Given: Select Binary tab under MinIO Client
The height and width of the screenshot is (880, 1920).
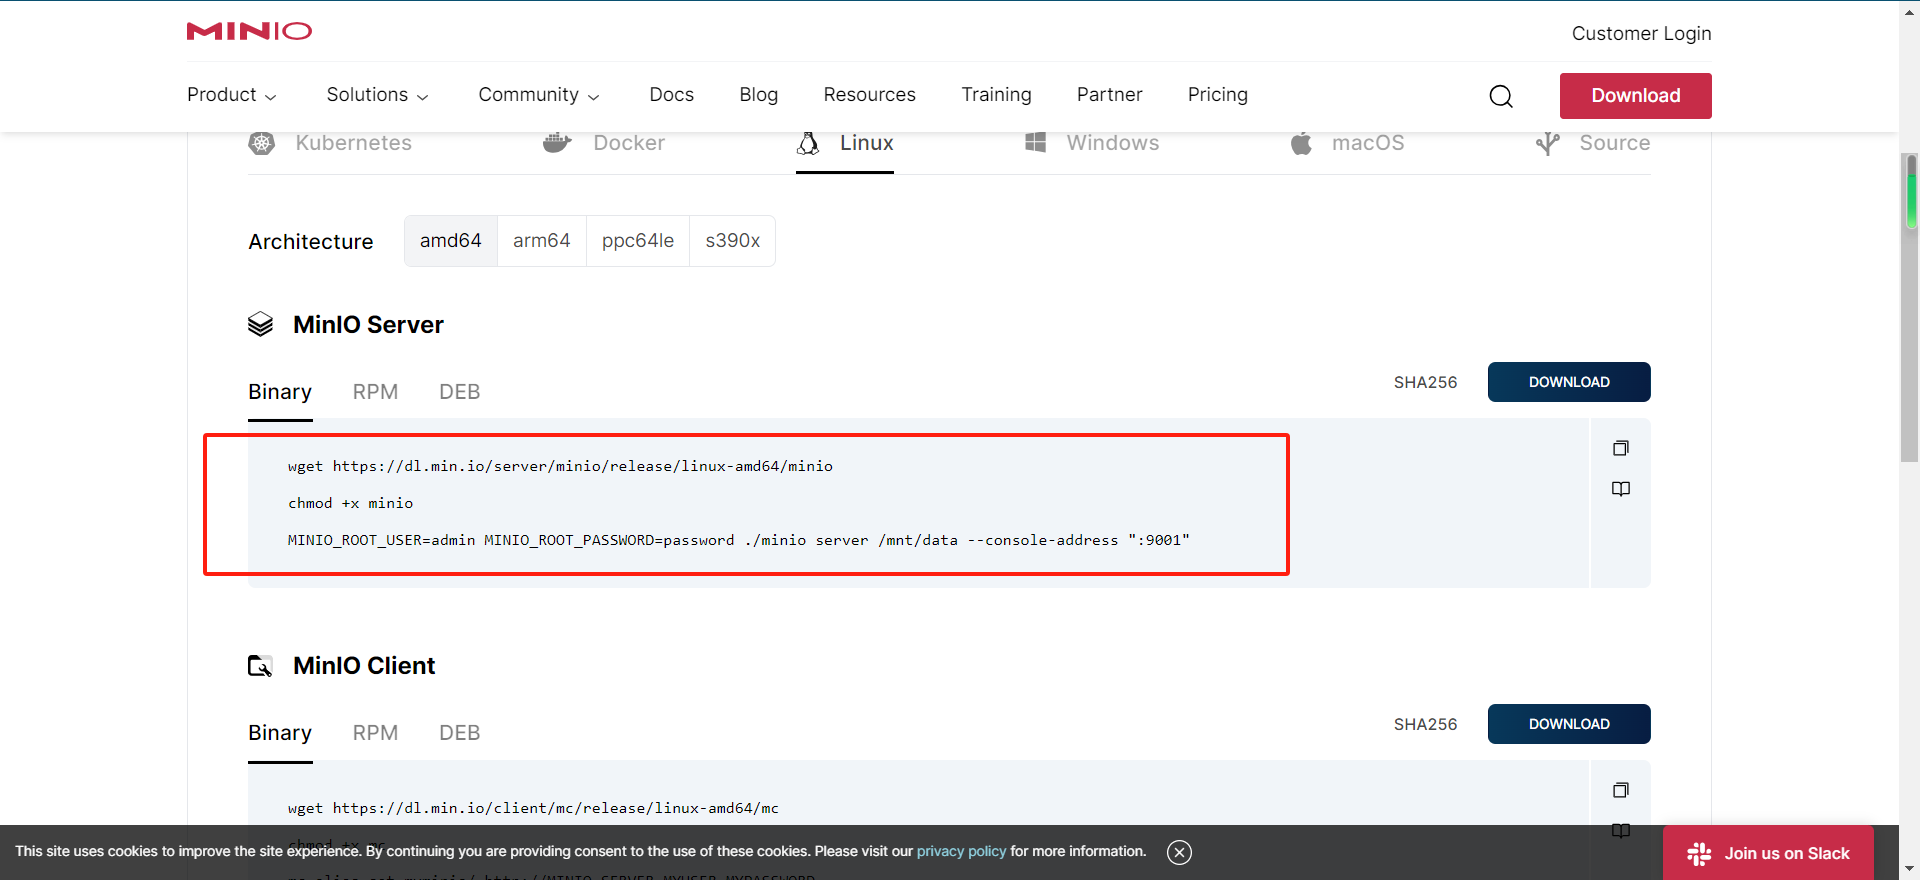Looking at the screenshot, I should 280,733.
